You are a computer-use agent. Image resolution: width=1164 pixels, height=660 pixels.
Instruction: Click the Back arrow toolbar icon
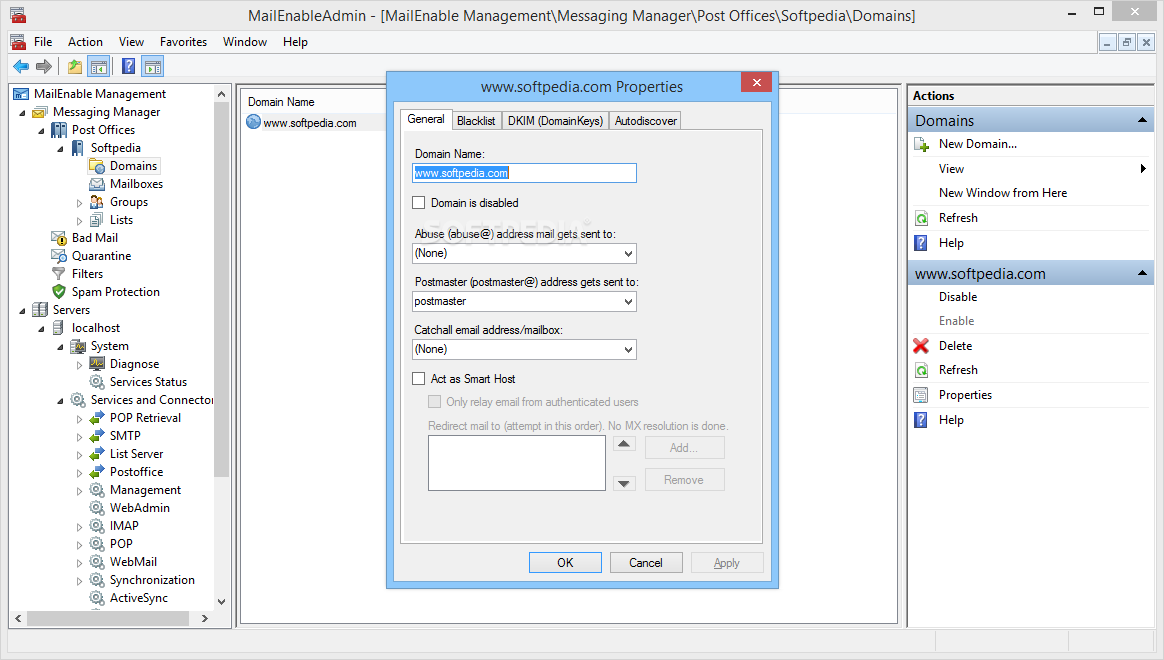point(21,67)
